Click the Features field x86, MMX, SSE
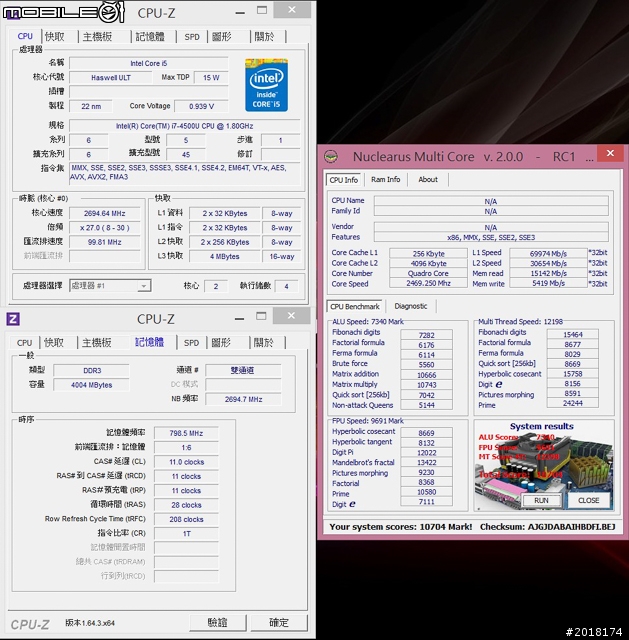The width and height of the screenshot is (629, 640). click(x=491, y=237)
